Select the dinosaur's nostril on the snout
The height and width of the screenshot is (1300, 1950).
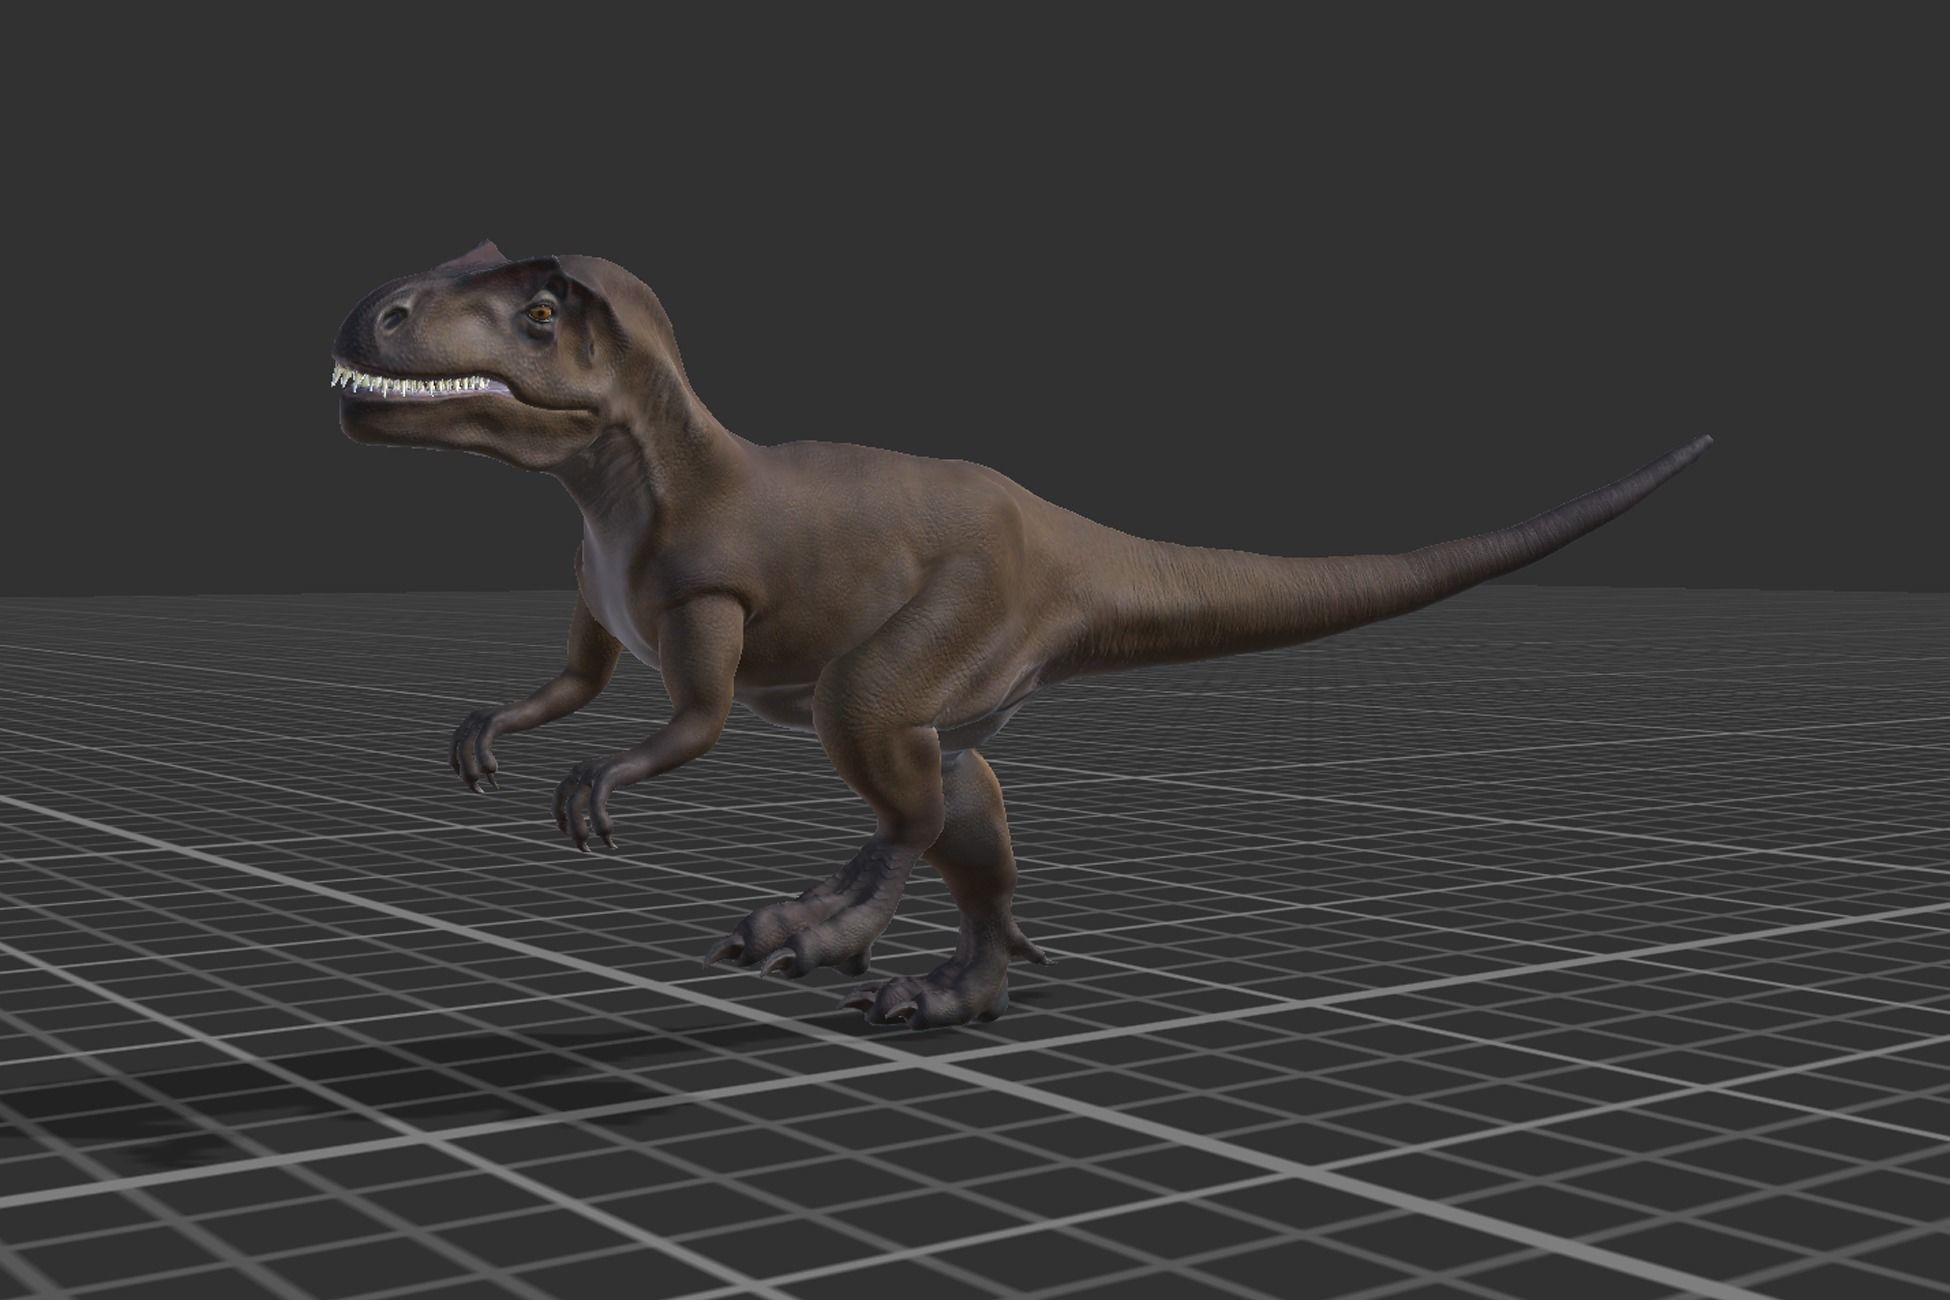(x=394, y=318)
